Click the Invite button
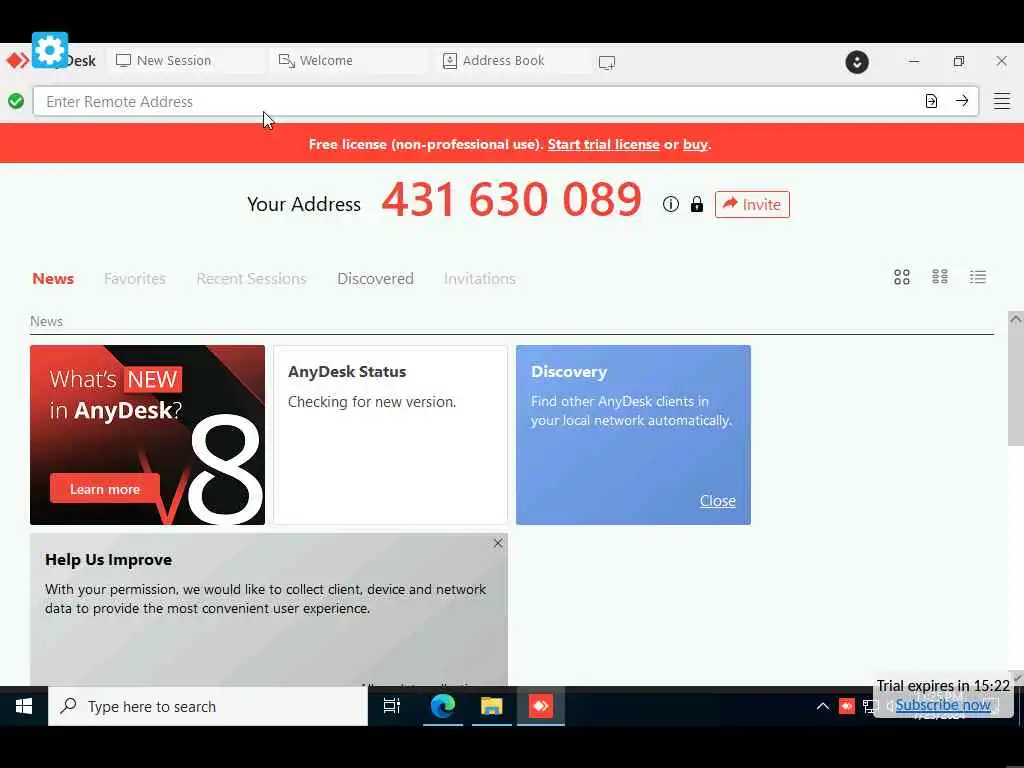This screenshot has height=768, width=1024. 752,204
